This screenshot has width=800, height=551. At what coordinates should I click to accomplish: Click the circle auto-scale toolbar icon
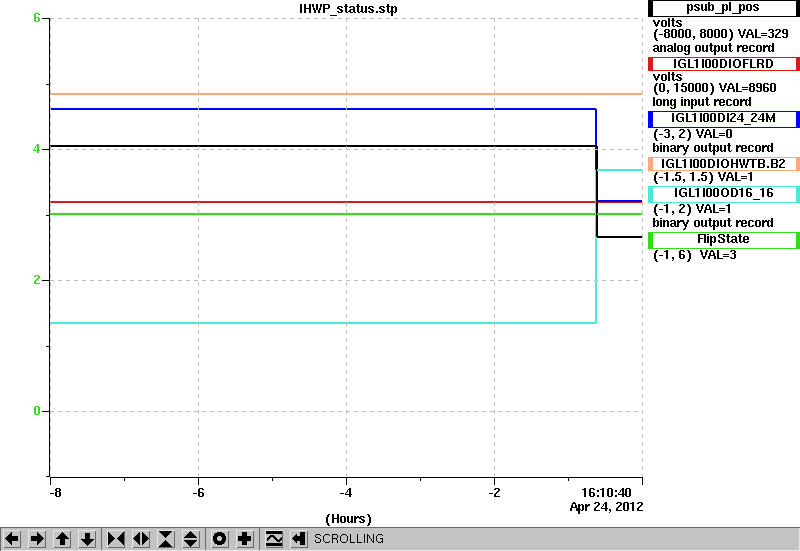click(x=220, y=539)
